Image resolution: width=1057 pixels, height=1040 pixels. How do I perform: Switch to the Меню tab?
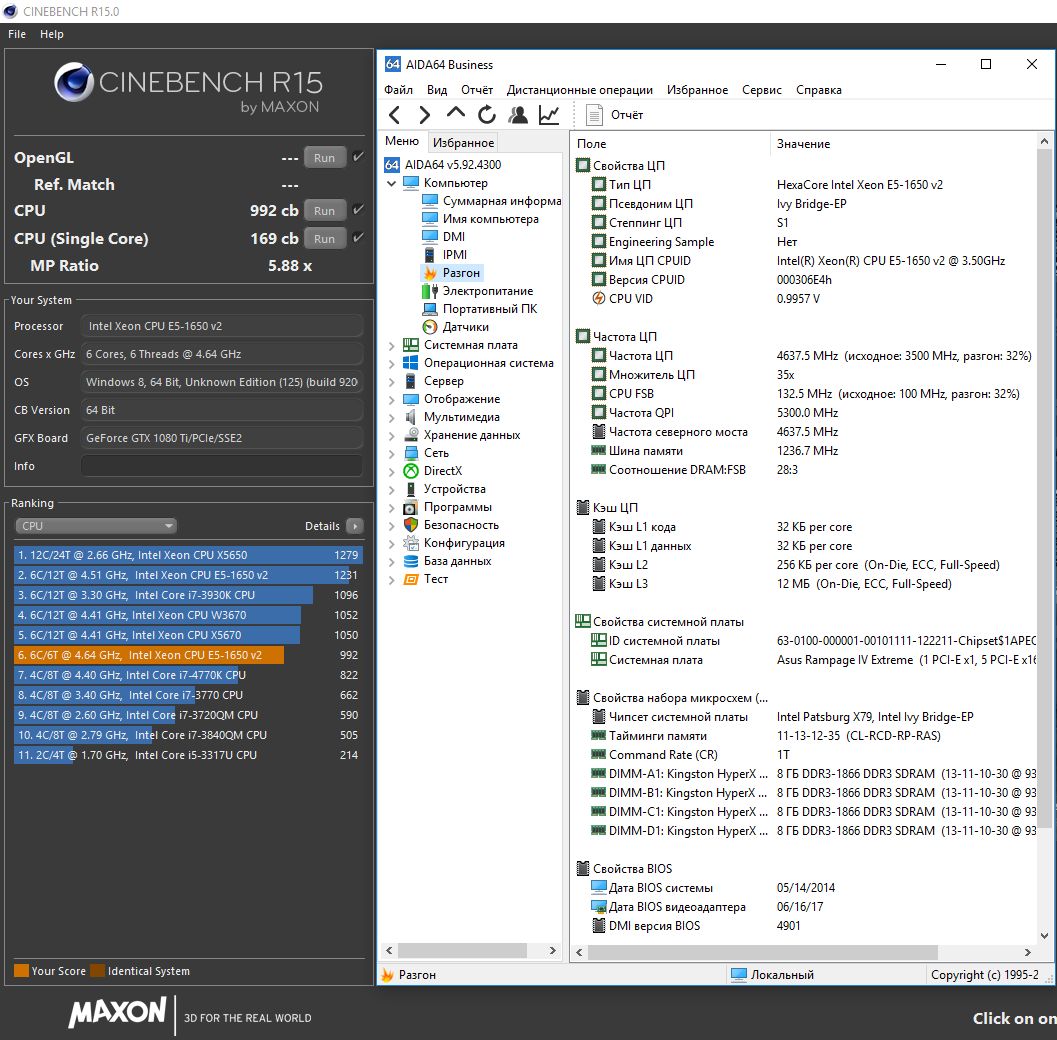(402, 141)
